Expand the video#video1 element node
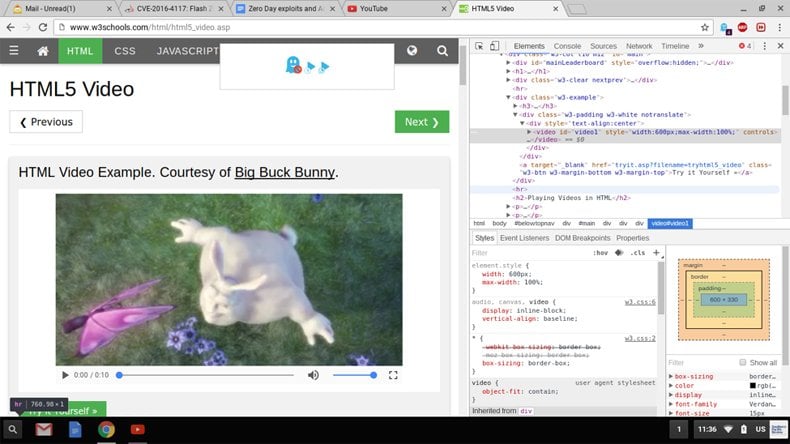The height and width of the screenshot is (444, 790). pyautogui.click(x=529, y=132)
